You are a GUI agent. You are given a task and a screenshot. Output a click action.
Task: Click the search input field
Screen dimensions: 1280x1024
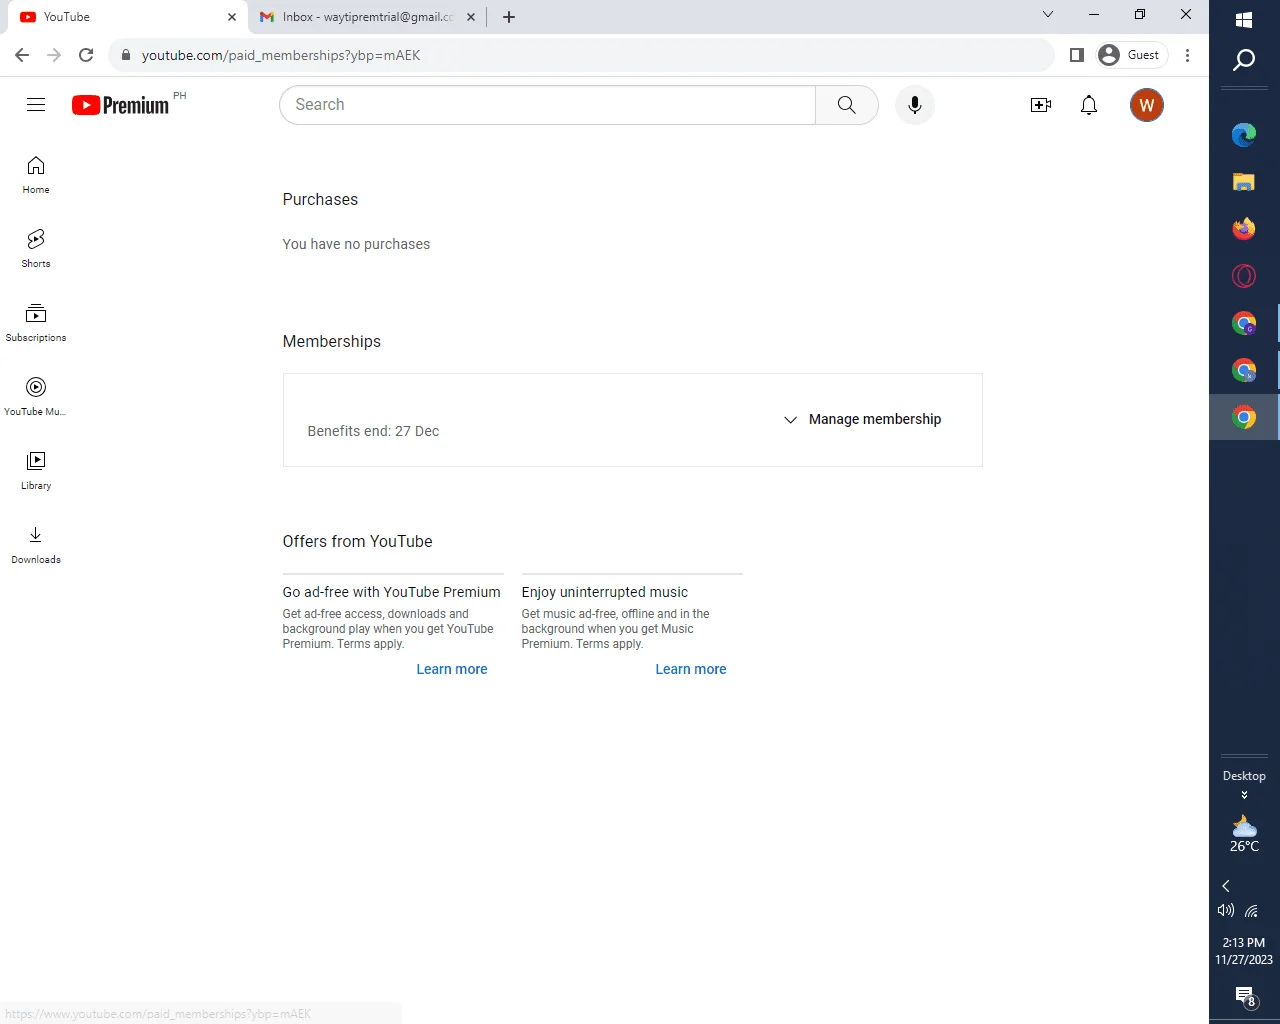pos(548,105)
